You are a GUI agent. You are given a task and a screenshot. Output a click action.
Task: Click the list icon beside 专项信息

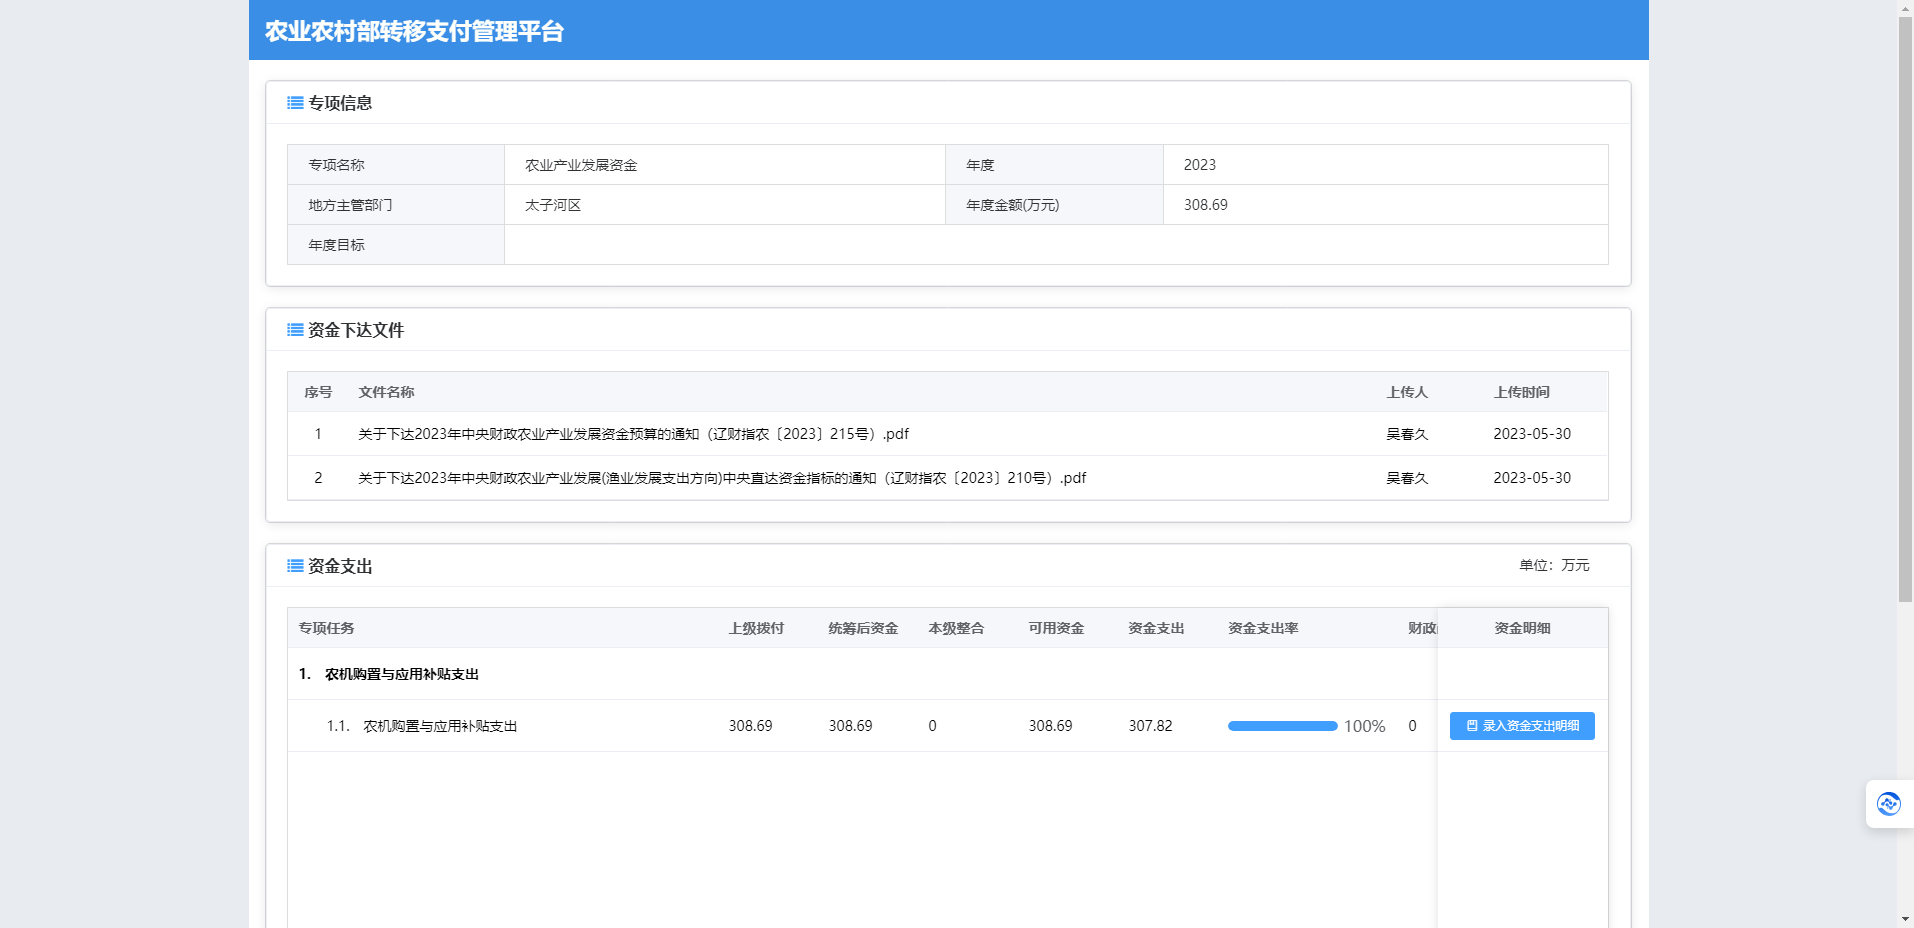295,103
